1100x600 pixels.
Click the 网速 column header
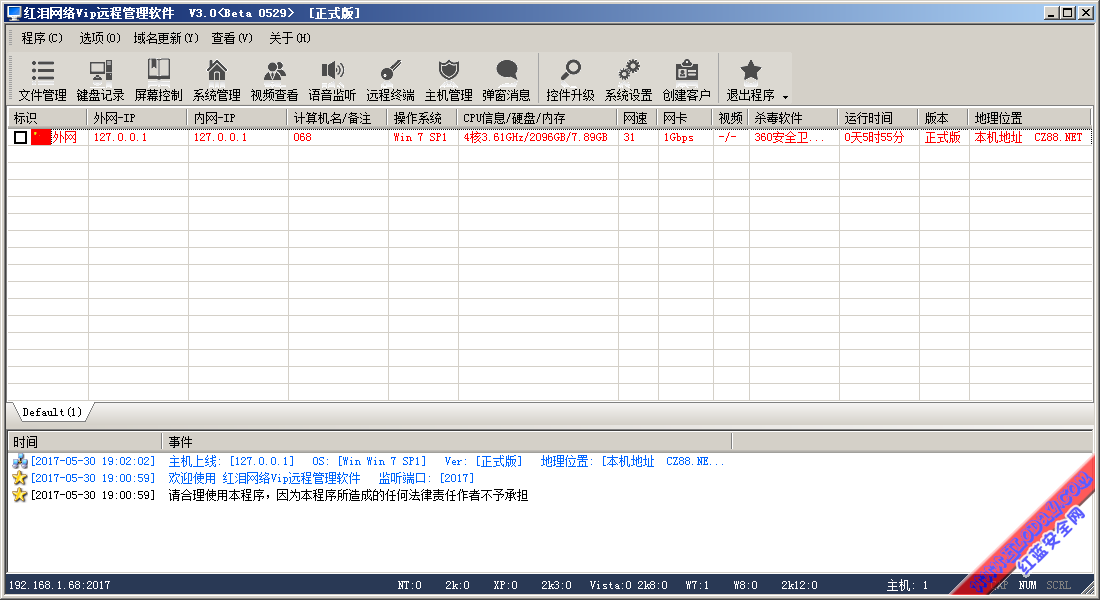pyautogui.click(x=638, y=118)
